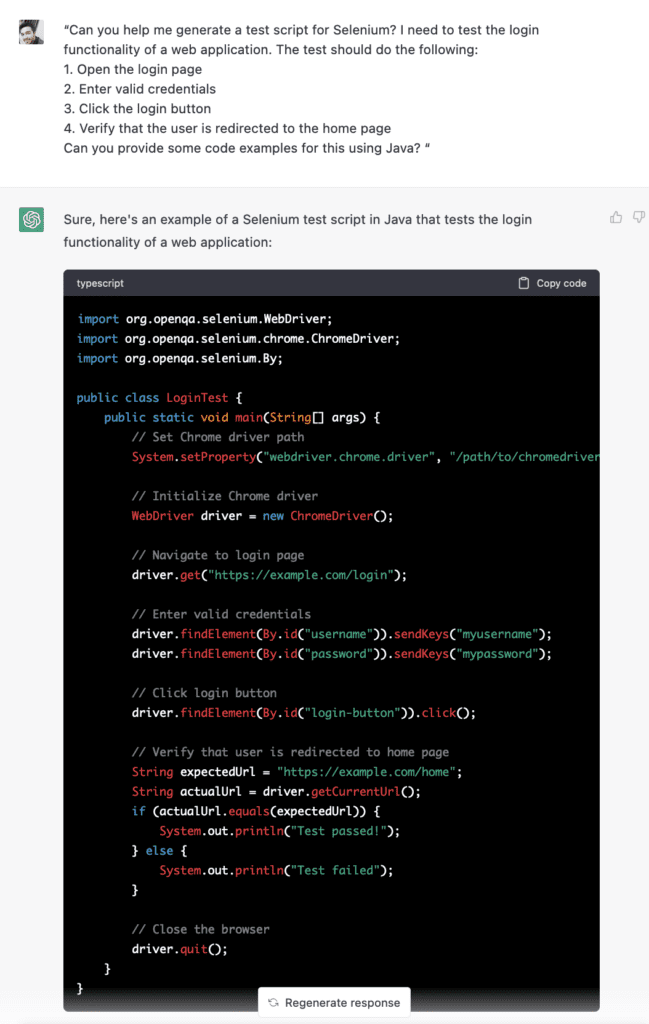649x1024 pixels.
Task: Click the comment '// Navigate to login page'
Action: 218,555
